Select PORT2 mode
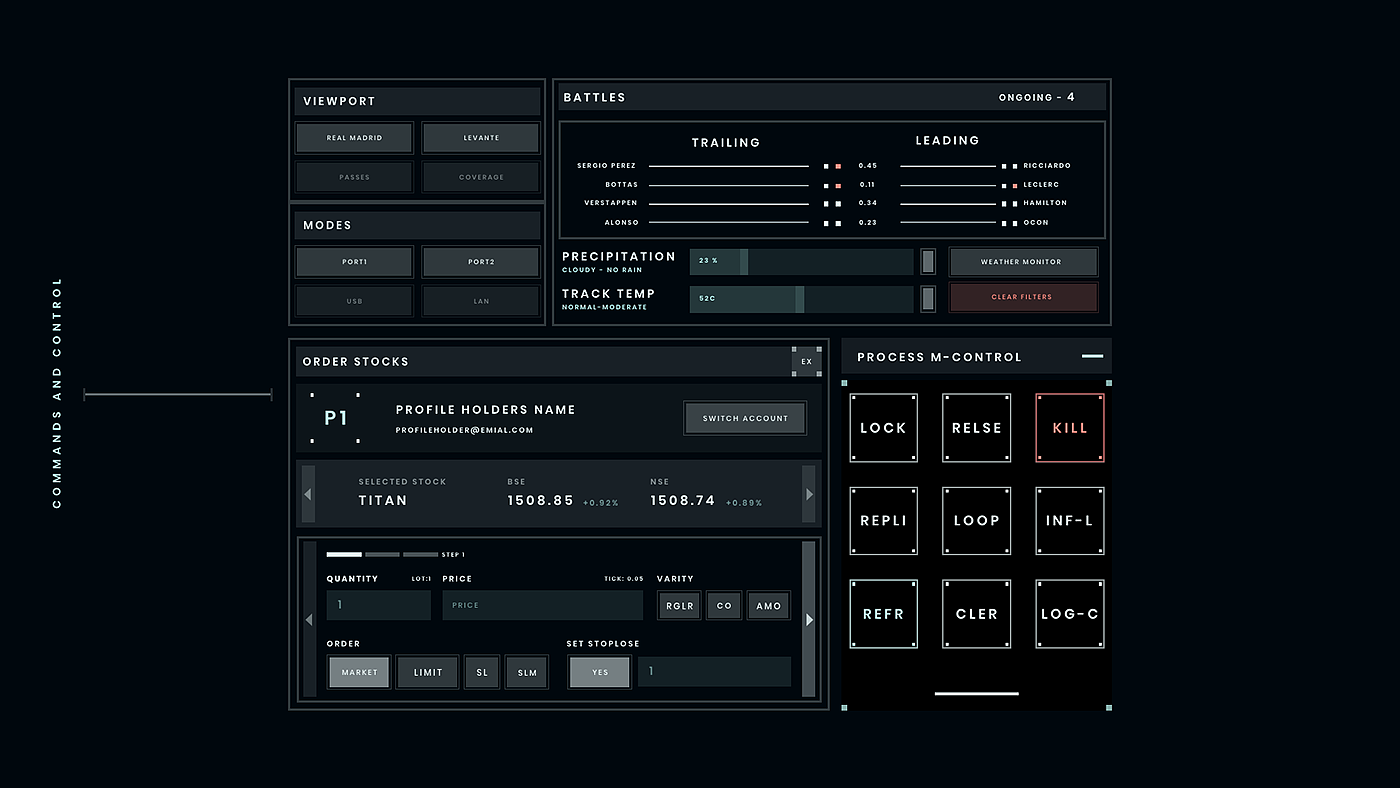The height and width of the screenshot is (788, 1400). click(481, 262)
